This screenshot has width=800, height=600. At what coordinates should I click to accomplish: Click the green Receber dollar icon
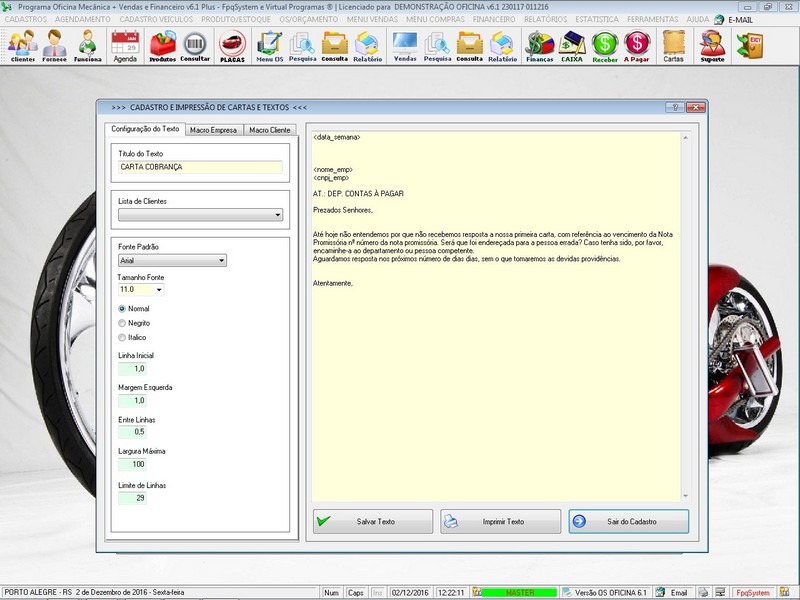pyautogui.click(x=605, y=46)
